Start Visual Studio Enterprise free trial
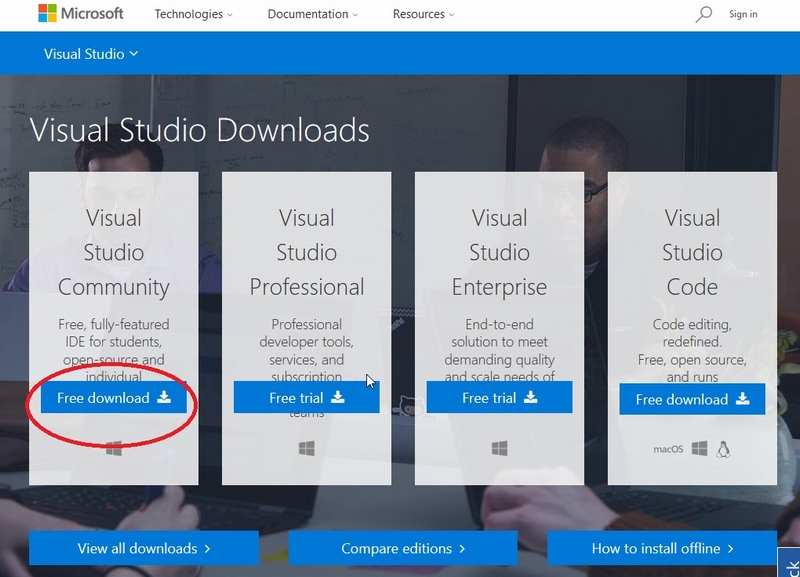 coord(499,397)
